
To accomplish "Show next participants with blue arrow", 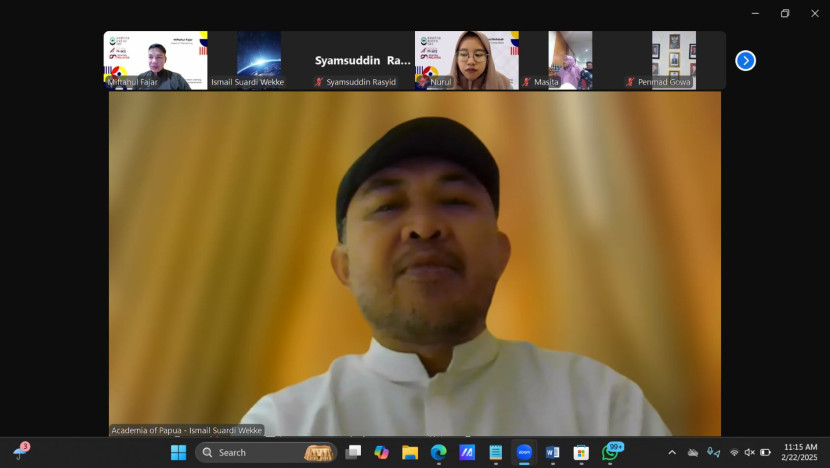I will (745, 60).
